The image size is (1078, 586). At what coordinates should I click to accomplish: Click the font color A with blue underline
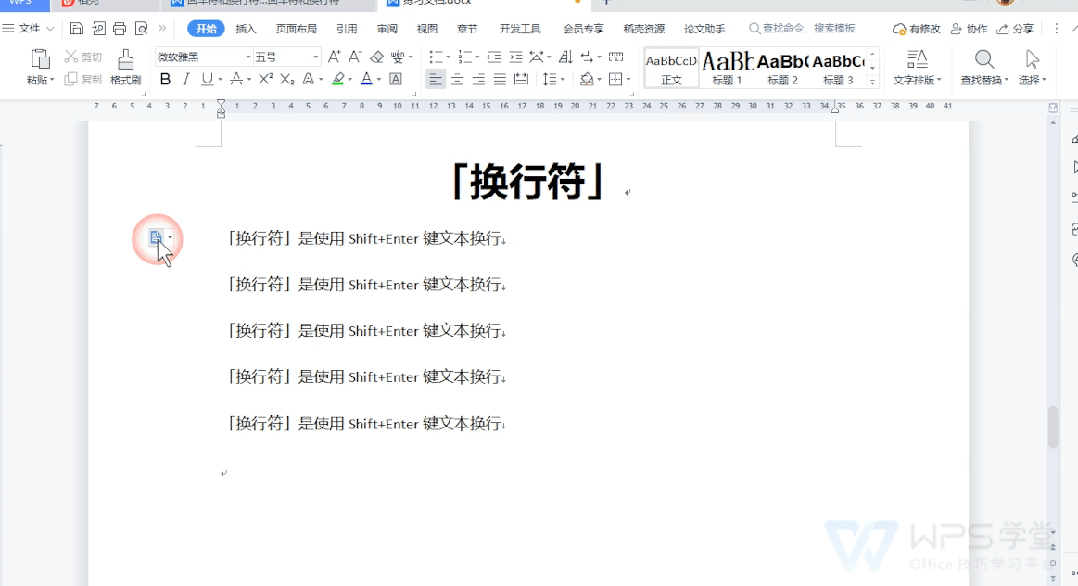[x=366, y=79]
